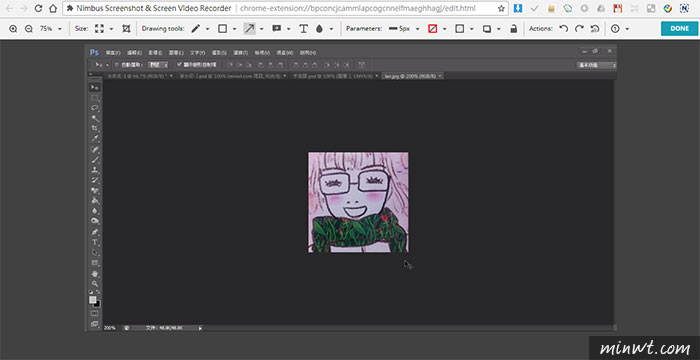
Task: Click the Chrome address bar URL
Action: click(357, 8)
